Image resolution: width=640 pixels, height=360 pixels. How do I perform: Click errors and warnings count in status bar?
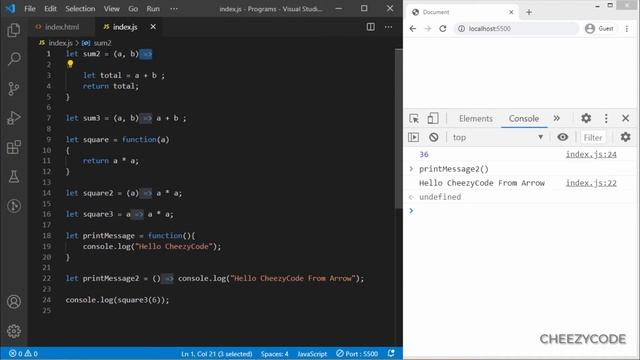coord(23,353)
